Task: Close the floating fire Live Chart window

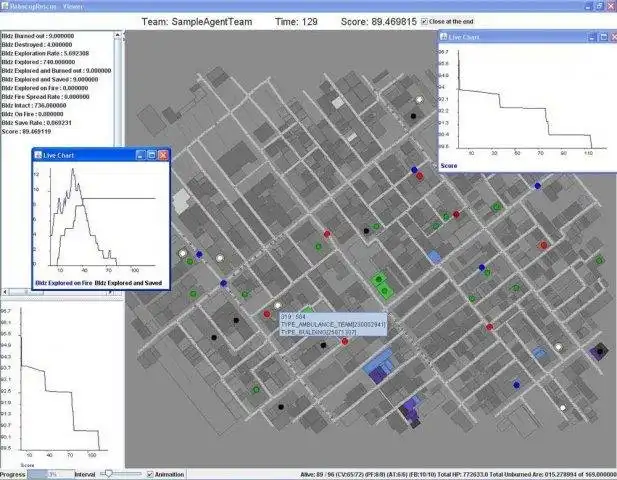Action: coord(163,155)
